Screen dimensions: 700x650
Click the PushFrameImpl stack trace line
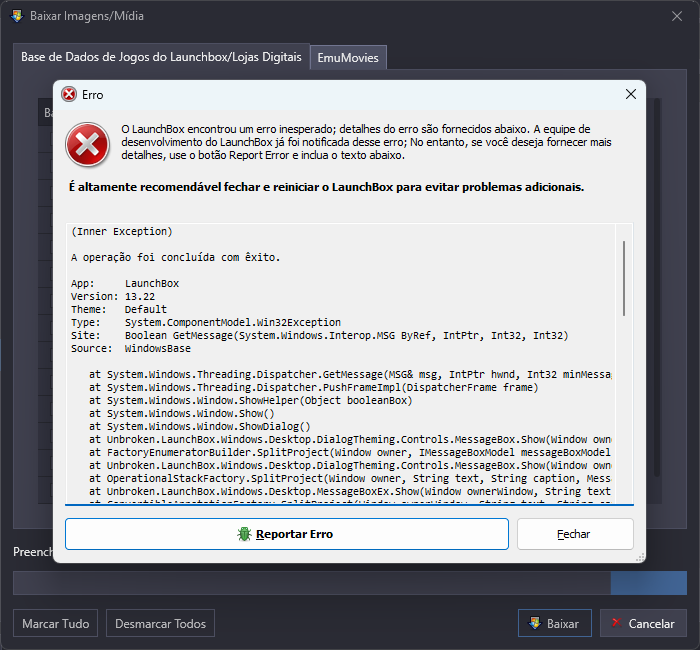pos(314,388)
